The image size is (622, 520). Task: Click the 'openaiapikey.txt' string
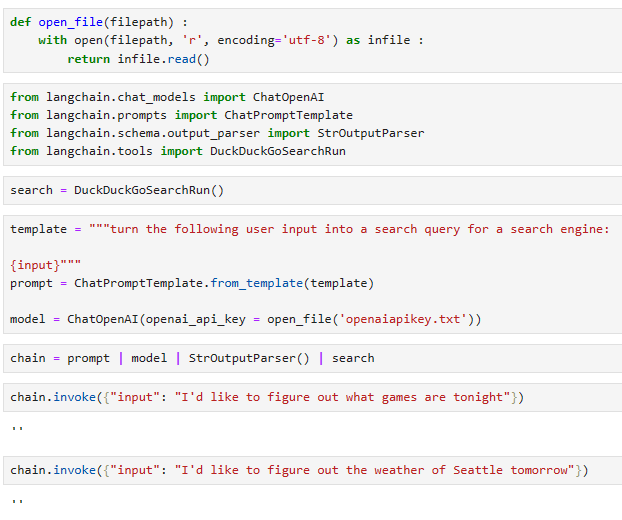tap(403, 319)
